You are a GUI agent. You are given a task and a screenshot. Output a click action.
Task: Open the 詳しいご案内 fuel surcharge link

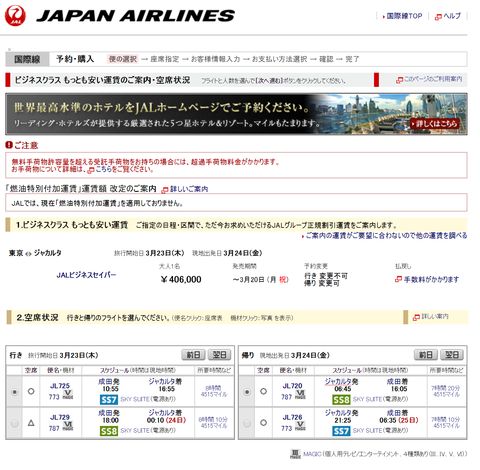pyautogui.click(x=189, y=189)
